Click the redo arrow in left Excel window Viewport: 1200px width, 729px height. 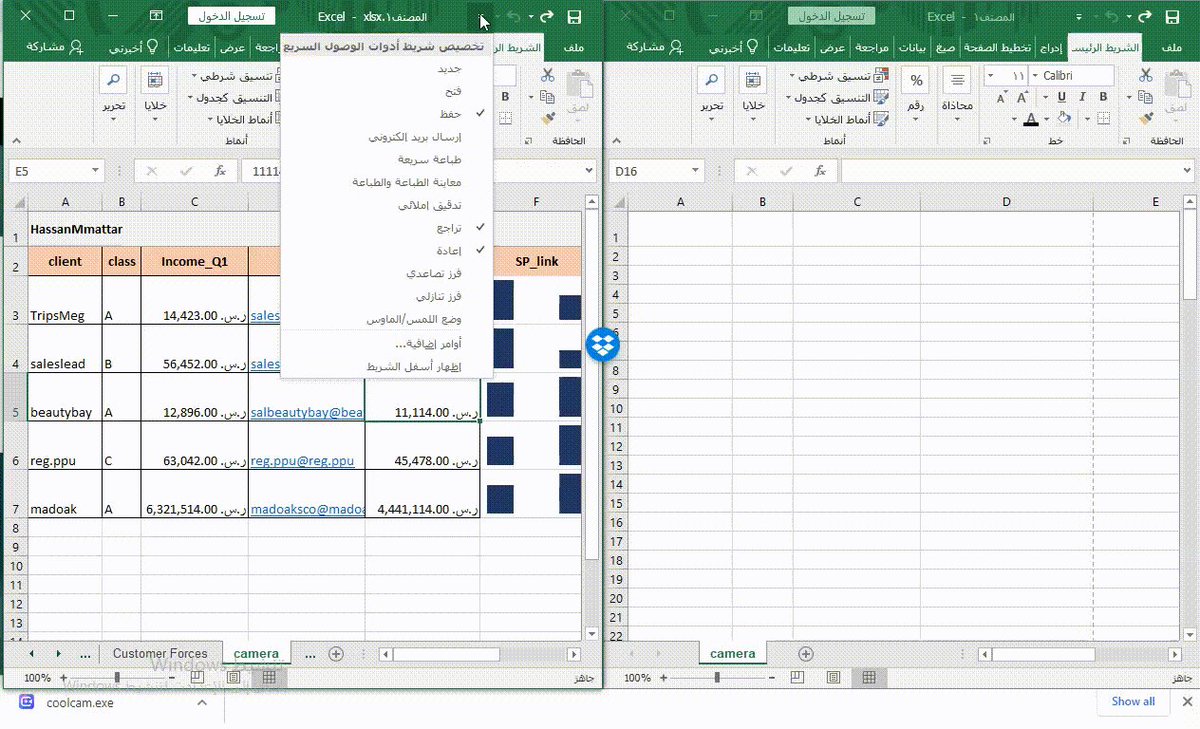click(x=546, y=17)
